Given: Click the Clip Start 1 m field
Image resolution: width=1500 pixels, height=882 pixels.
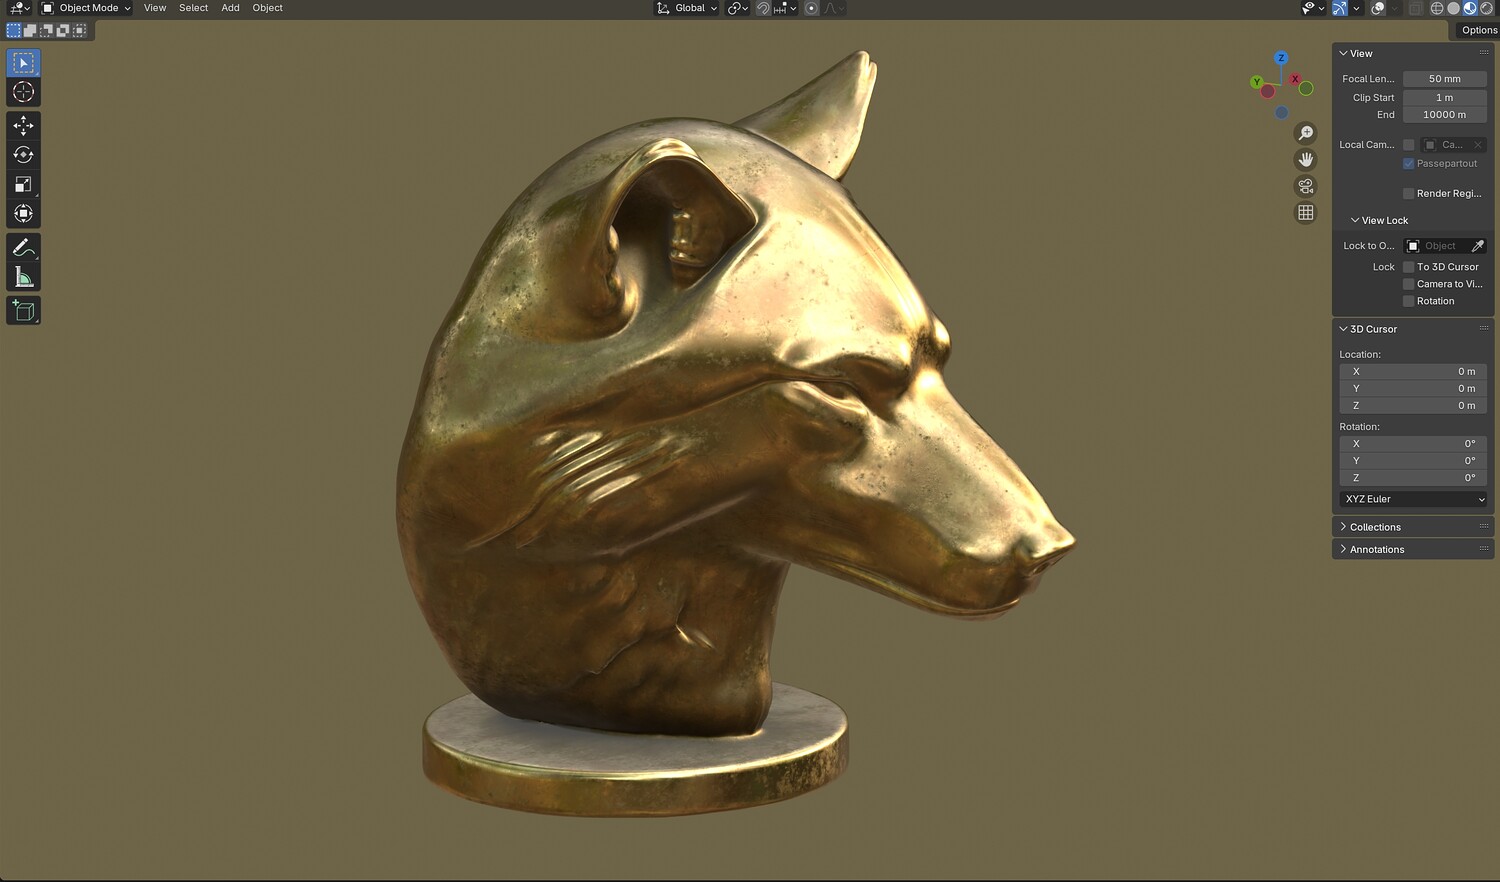Looking at the screenshot, I should click(x=1445, y=98).
